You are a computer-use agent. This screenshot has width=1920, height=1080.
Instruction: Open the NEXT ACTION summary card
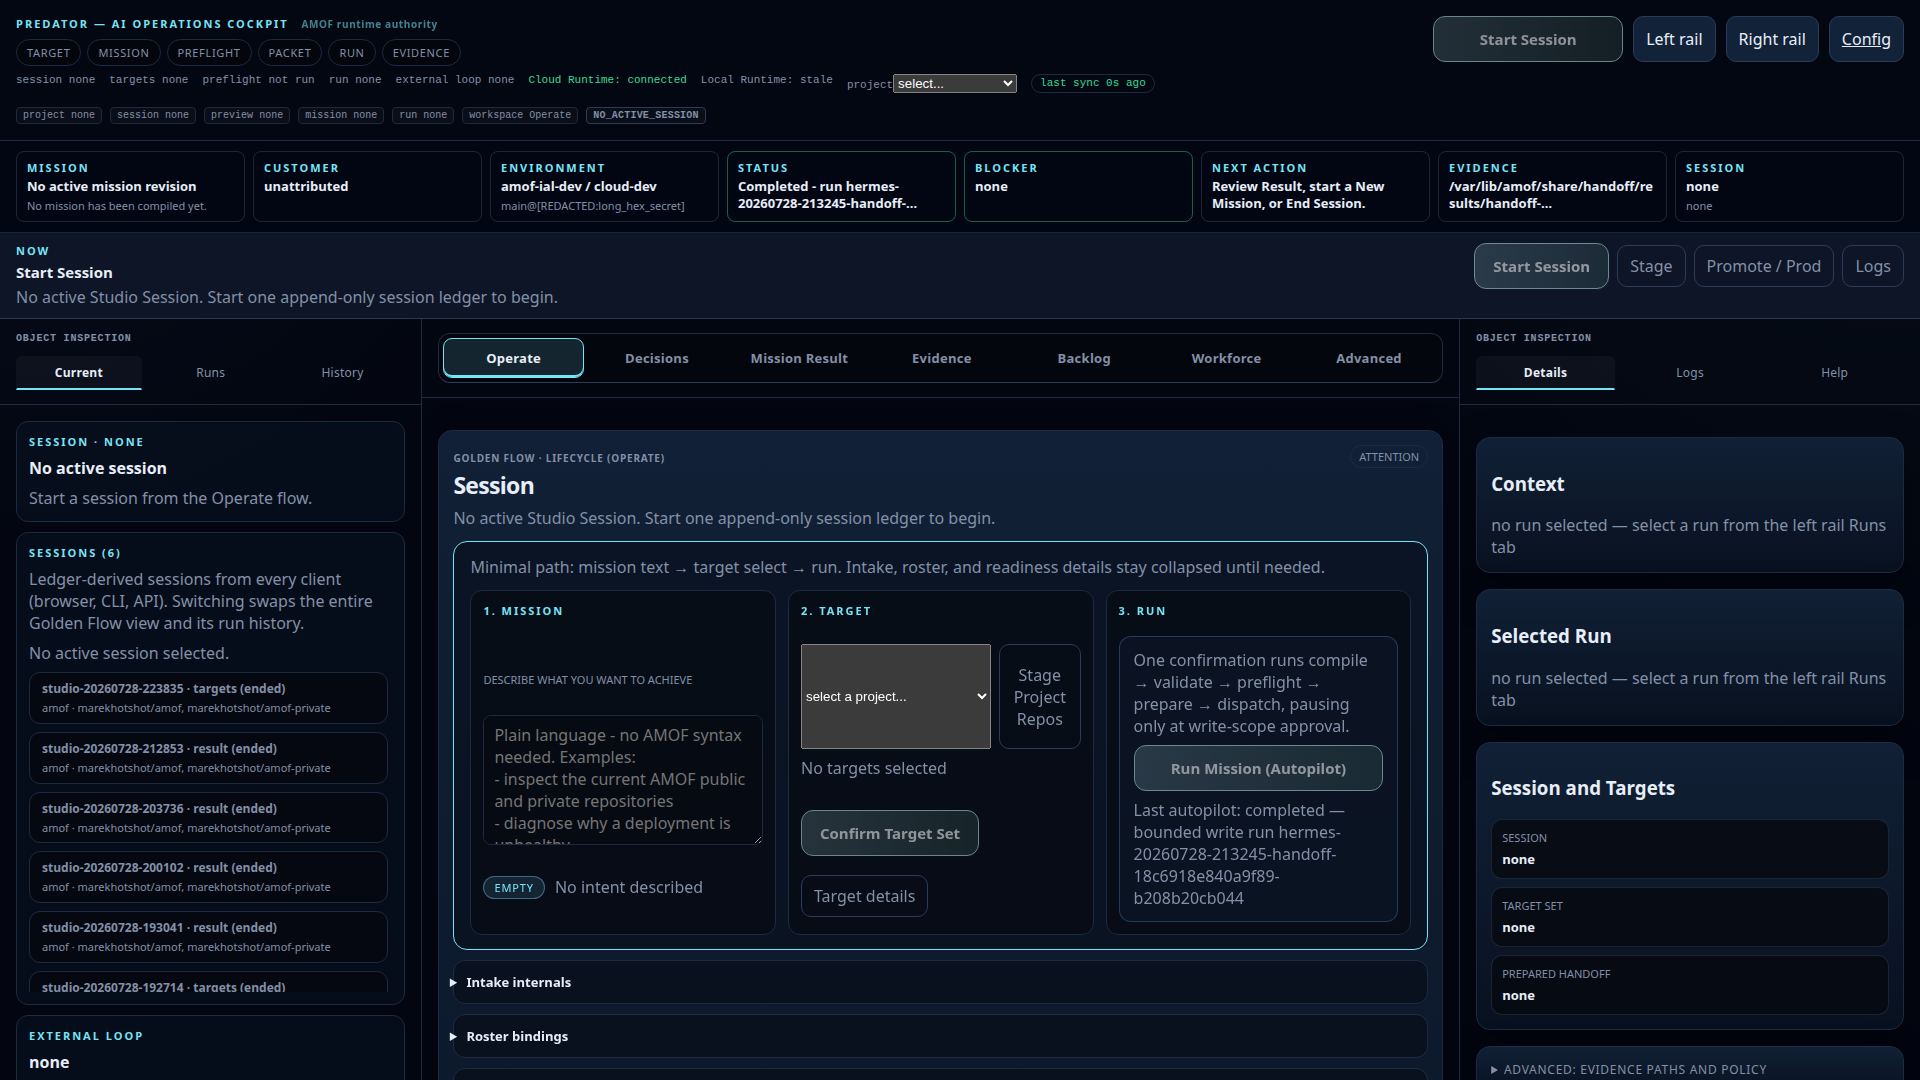(1315, 186)
